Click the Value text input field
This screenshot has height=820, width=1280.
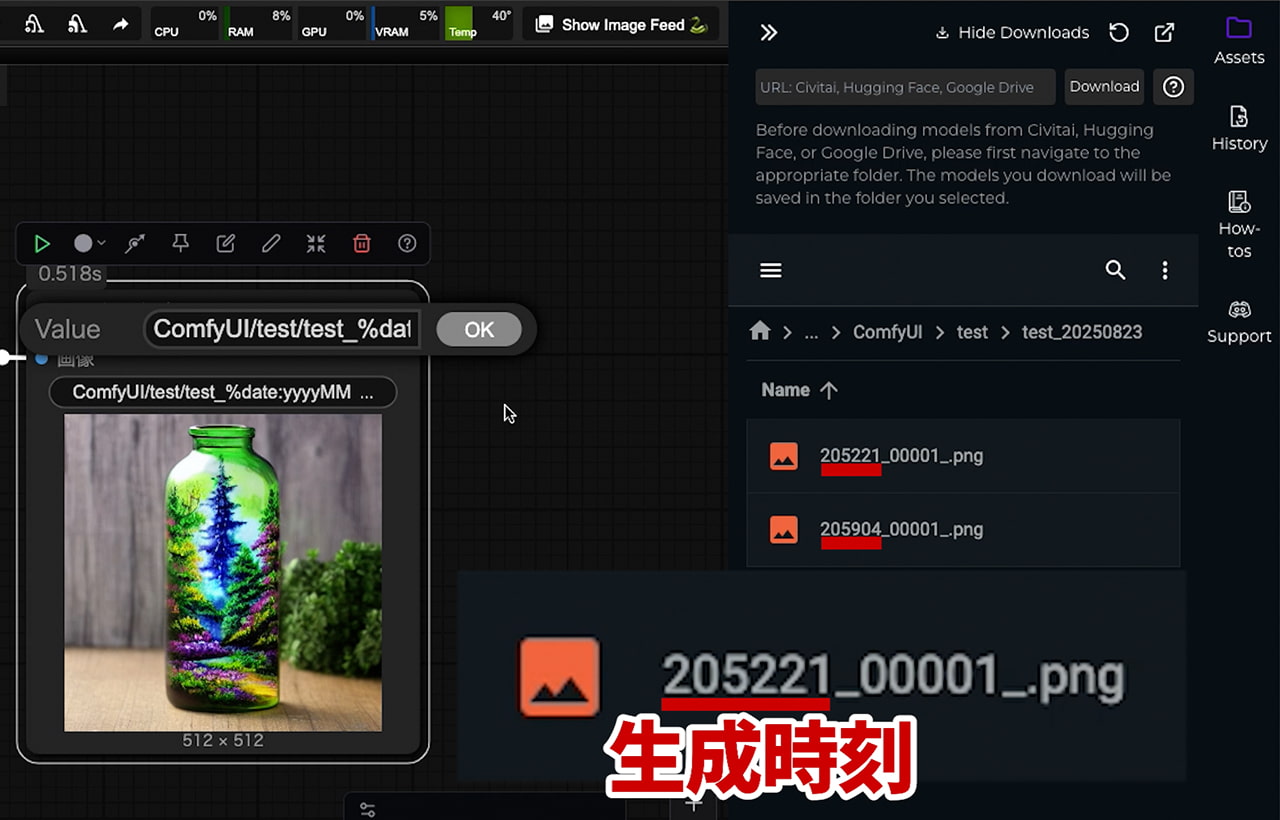[x=281, y=330]
